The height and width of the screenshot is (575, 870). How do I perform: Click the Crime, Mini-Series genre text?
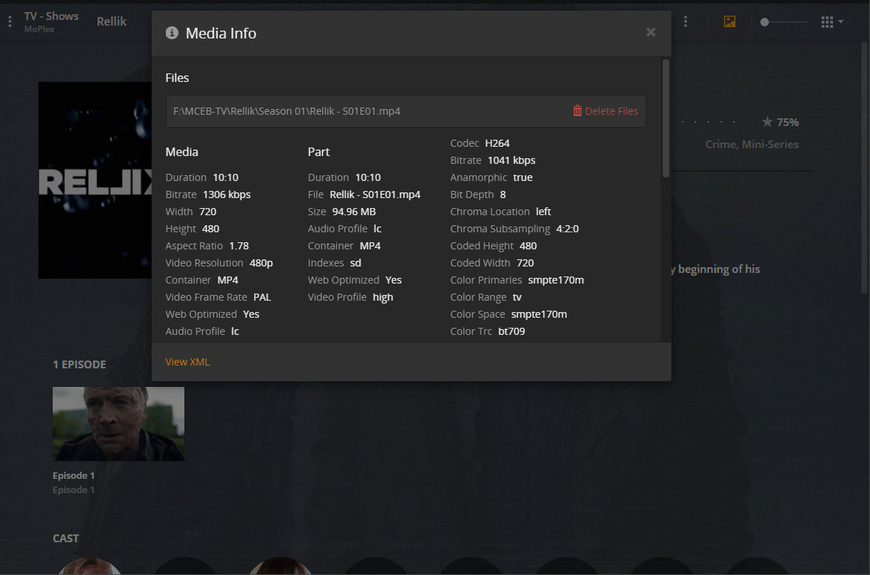click(x=752, y=144)
